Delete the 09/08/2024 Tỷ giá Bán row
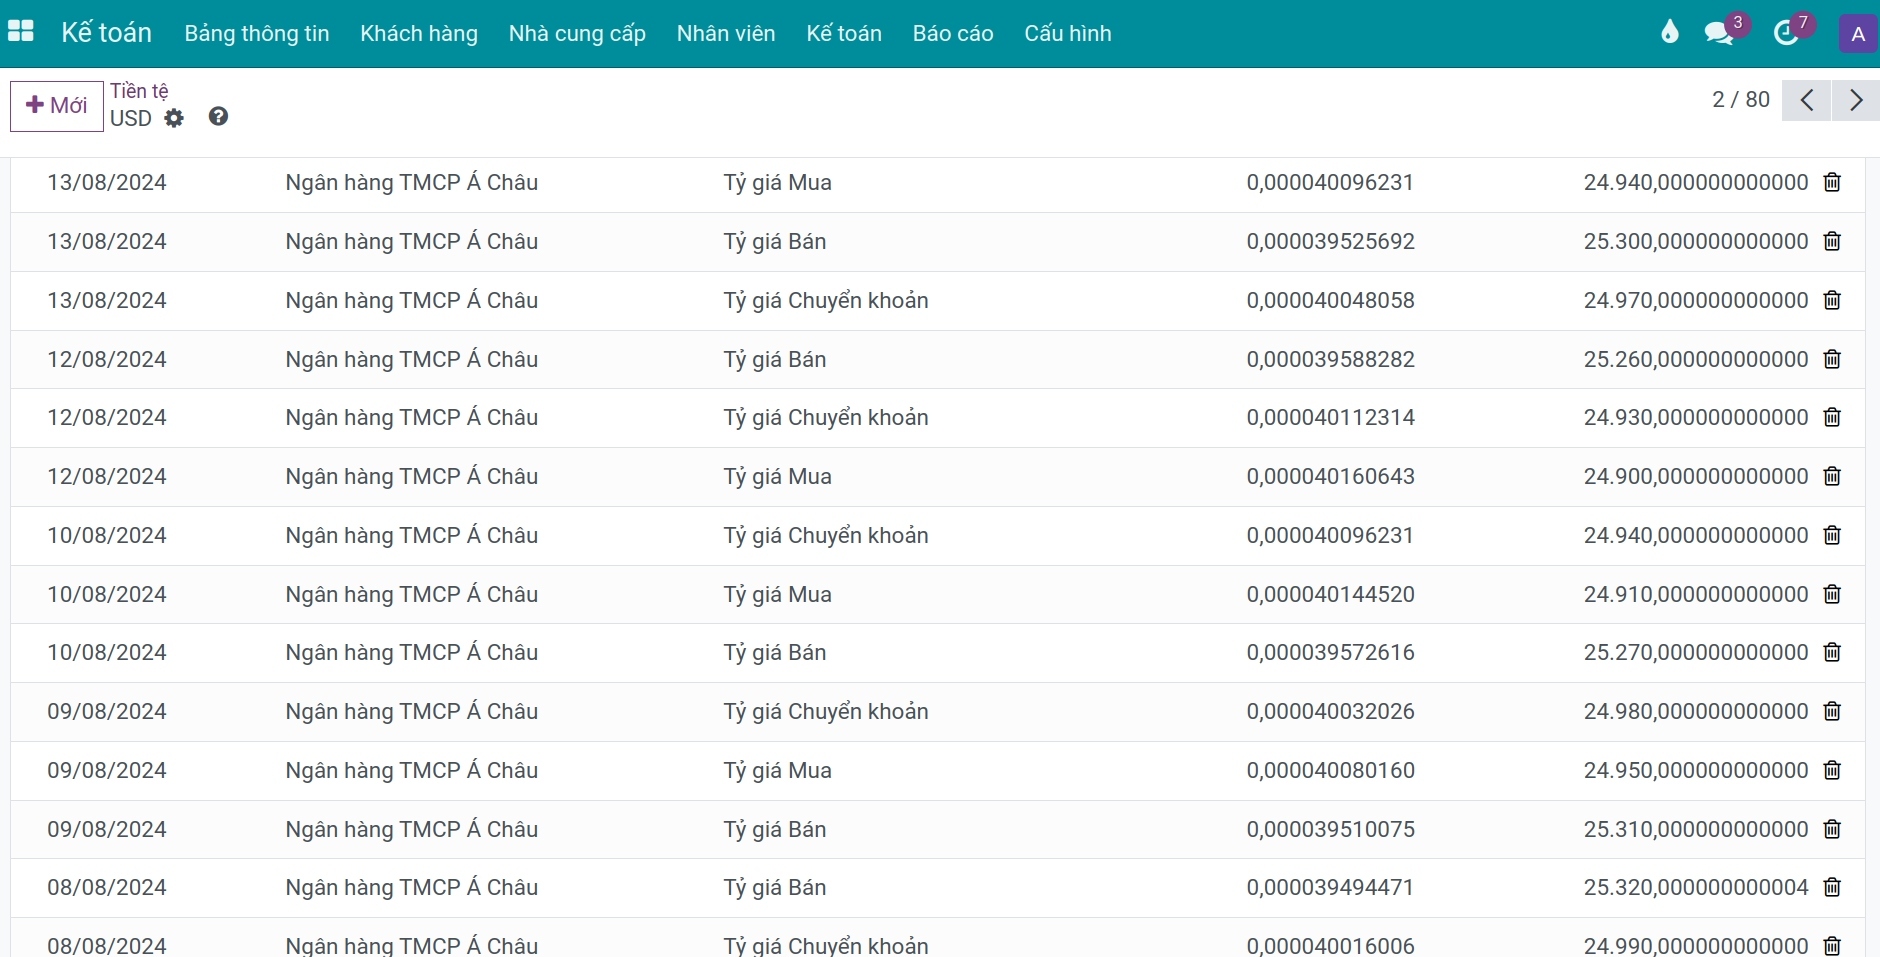The height and width of the screenshot is (957, 1880). [1832, 829]
